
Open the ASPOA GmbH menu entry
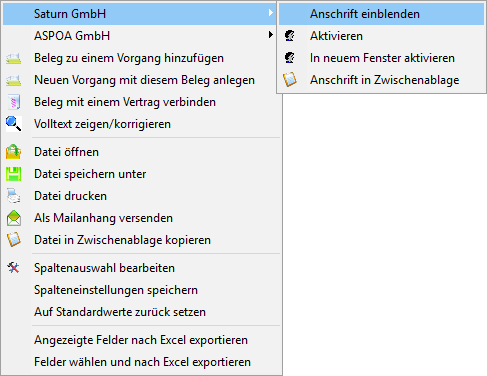point(140,36)
